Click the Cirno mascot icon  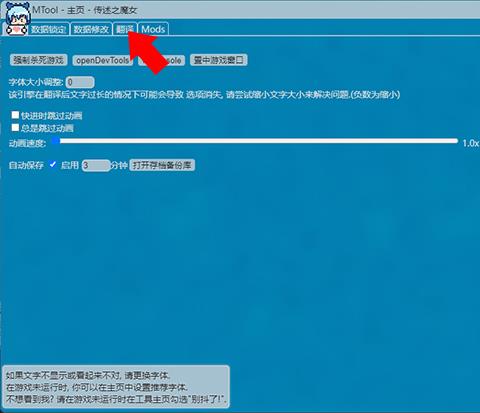point(18,19)
